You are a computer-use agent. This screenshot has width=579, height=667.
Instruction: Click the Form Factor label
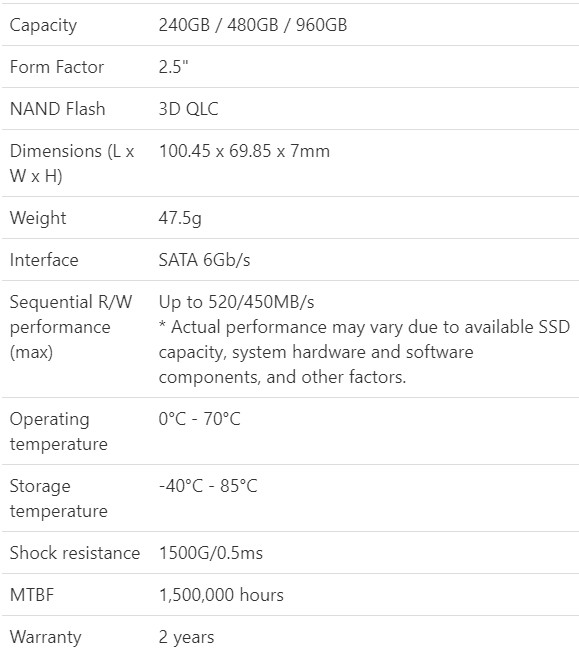click(57, 67)
